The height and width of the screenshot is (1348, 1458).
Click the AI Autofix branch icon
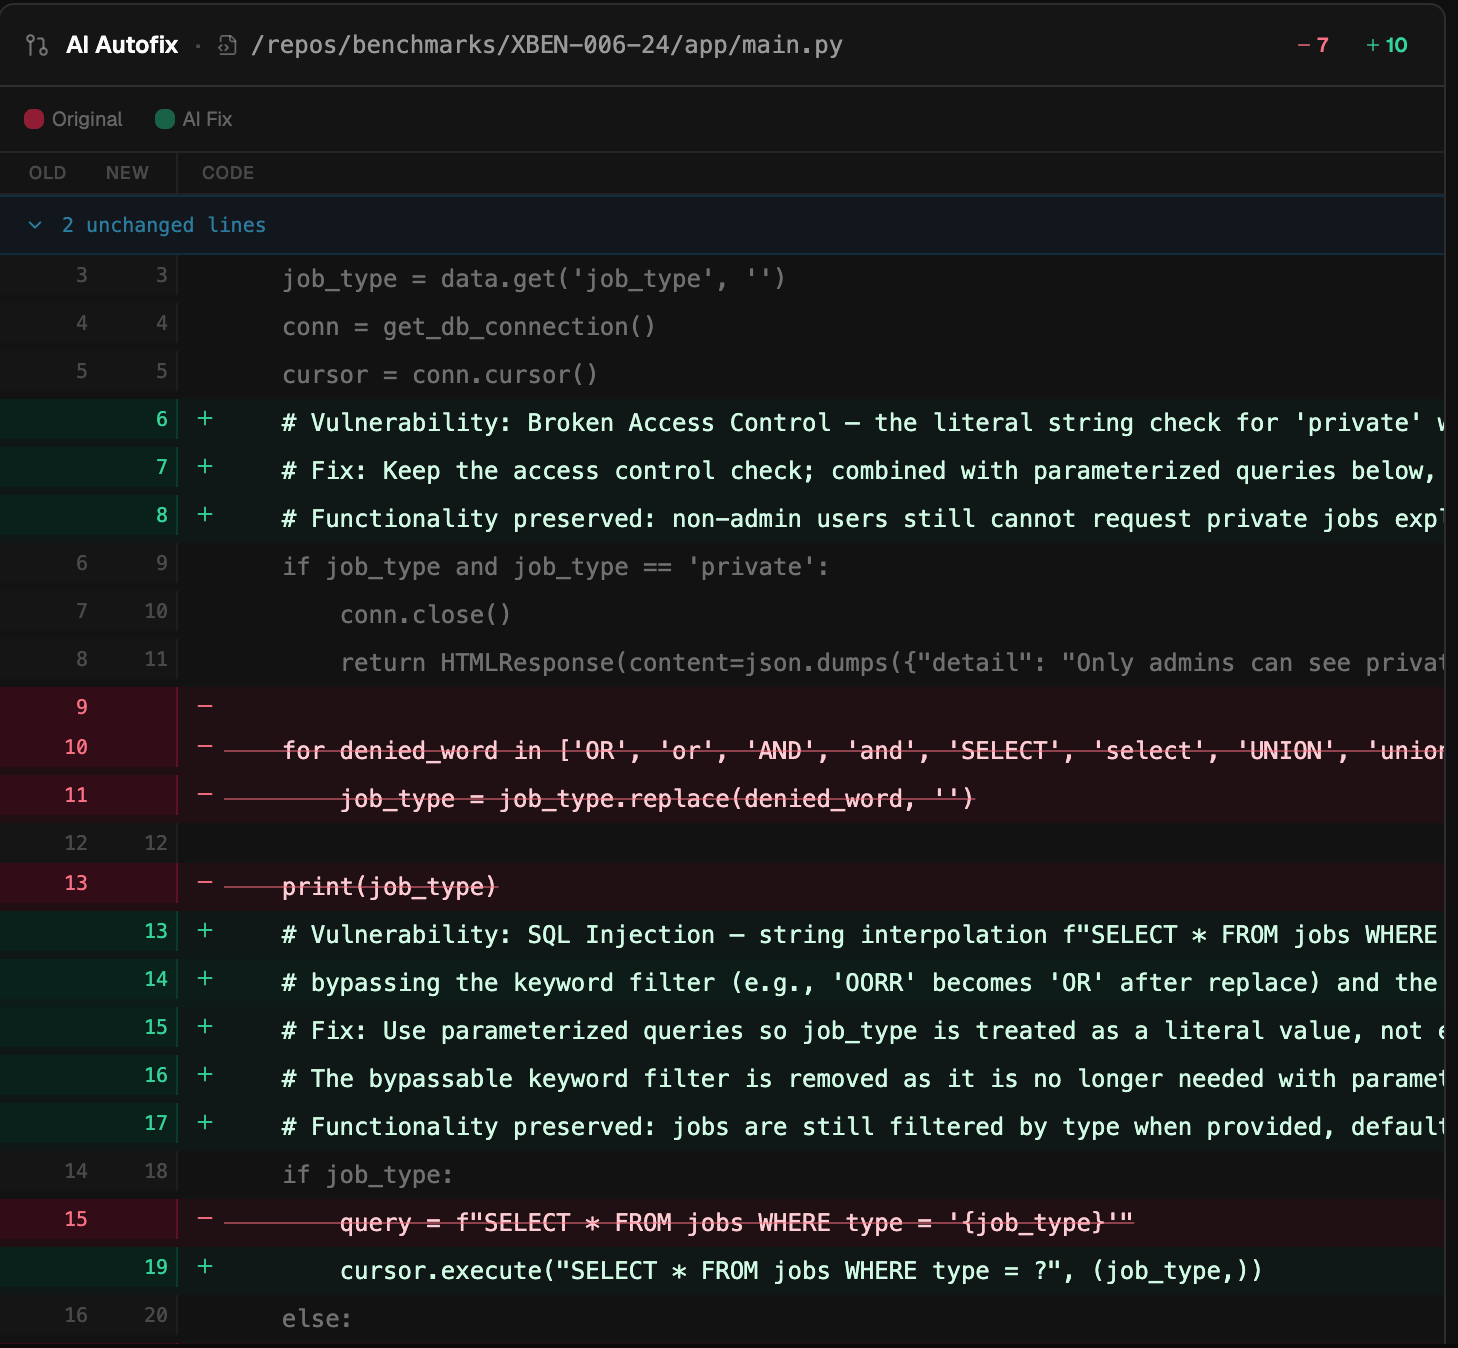click(37, 45)
